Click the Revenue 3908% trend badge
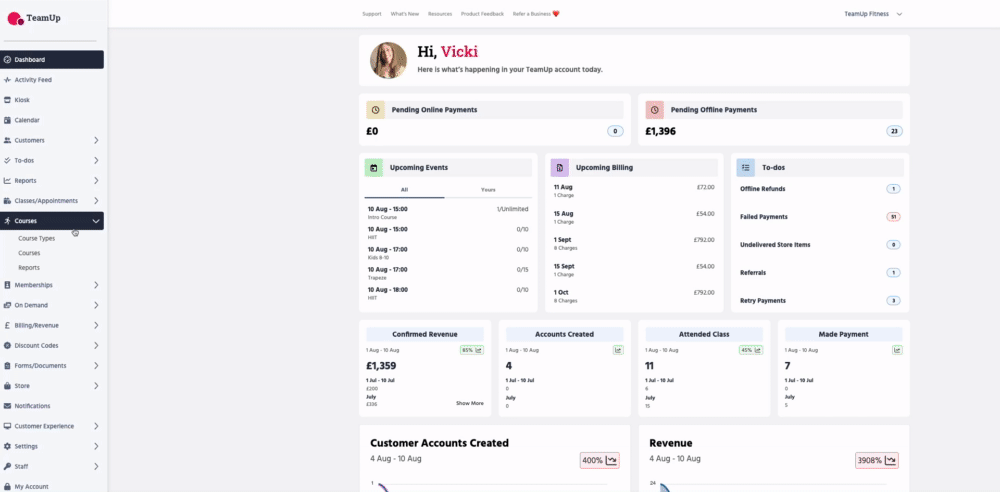Screen dimensions: 1000x492 (x=877, y=461)
